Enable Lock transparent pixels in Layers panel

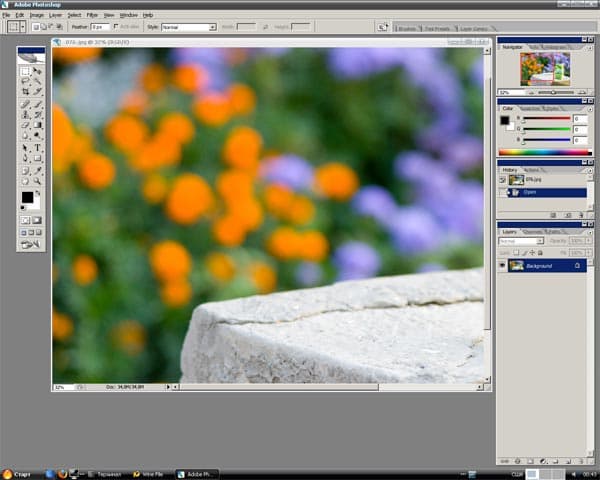point(516,253)
